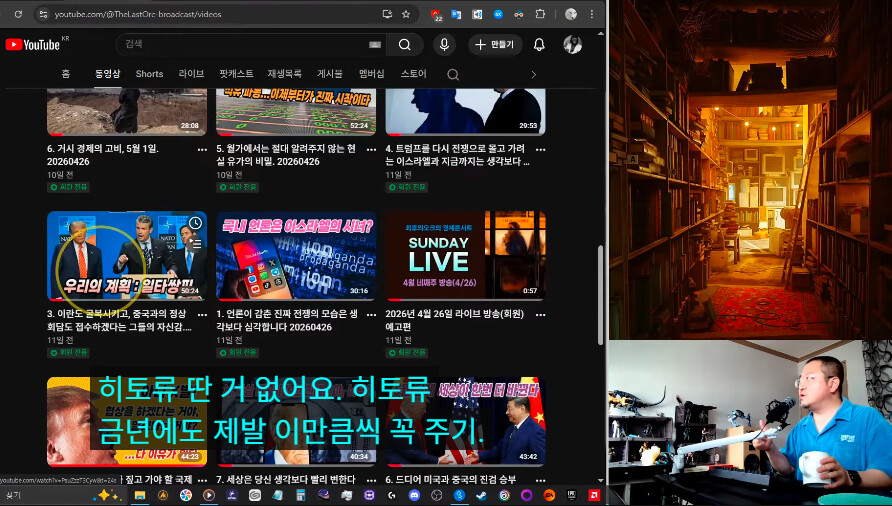Open site information icon in address bar

43,14
